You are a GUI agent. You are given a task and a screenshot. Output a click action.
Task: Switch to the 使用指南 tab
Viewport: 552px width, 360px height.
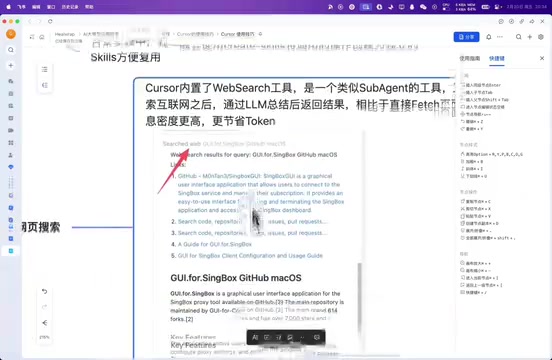tap(470, 58)
